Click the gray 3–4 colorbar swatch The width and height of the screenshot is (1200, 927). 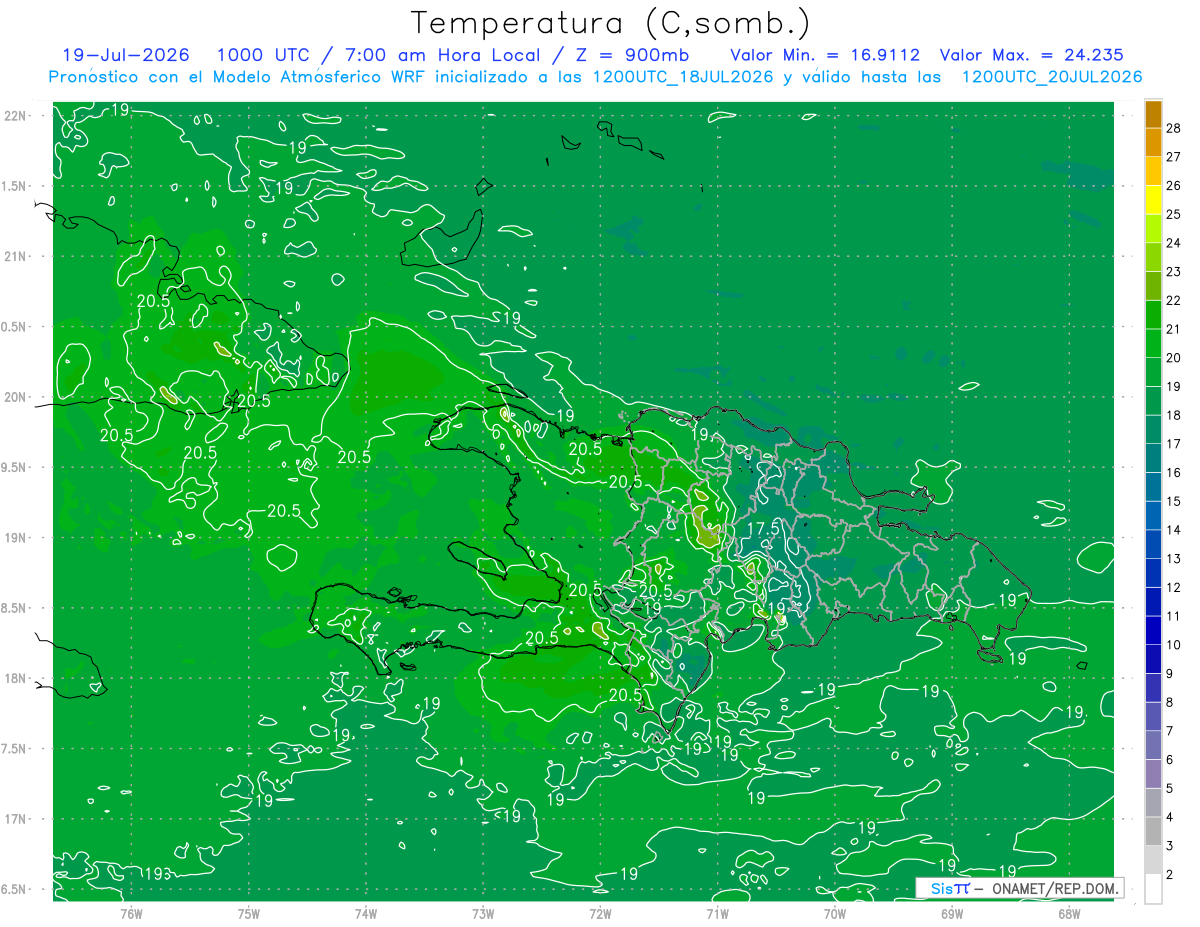point(1153,832)
